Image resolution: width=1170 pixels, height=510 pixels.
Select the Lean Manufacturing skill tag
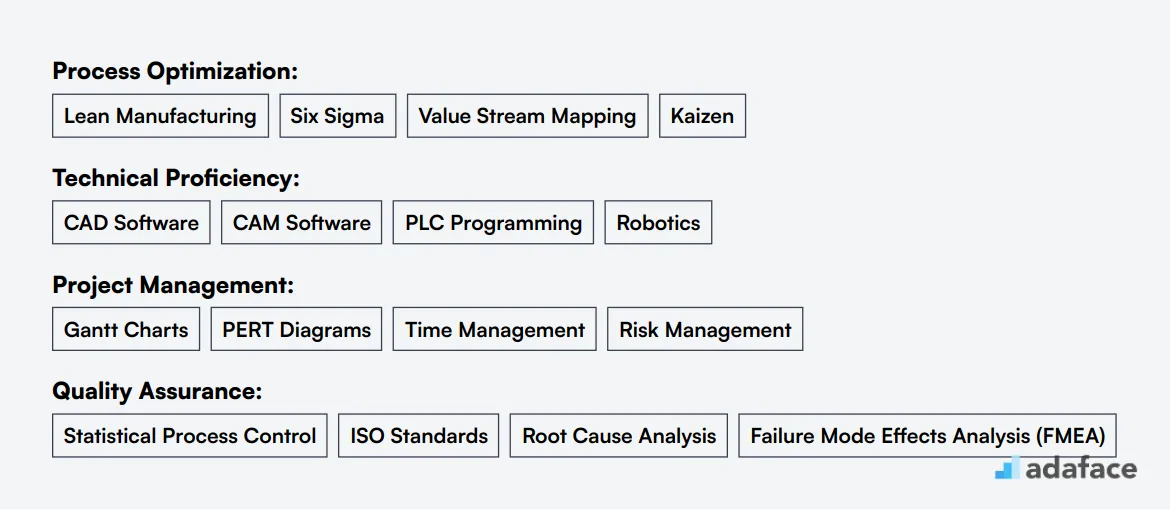point(160,116)
